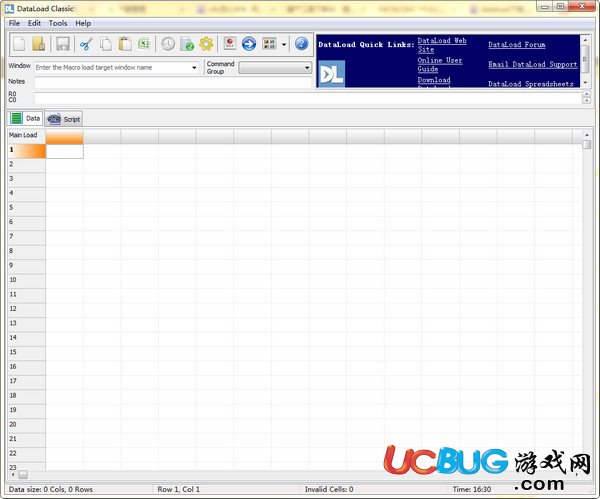
Task: Select row header 20
Action: tap(26, 425)
